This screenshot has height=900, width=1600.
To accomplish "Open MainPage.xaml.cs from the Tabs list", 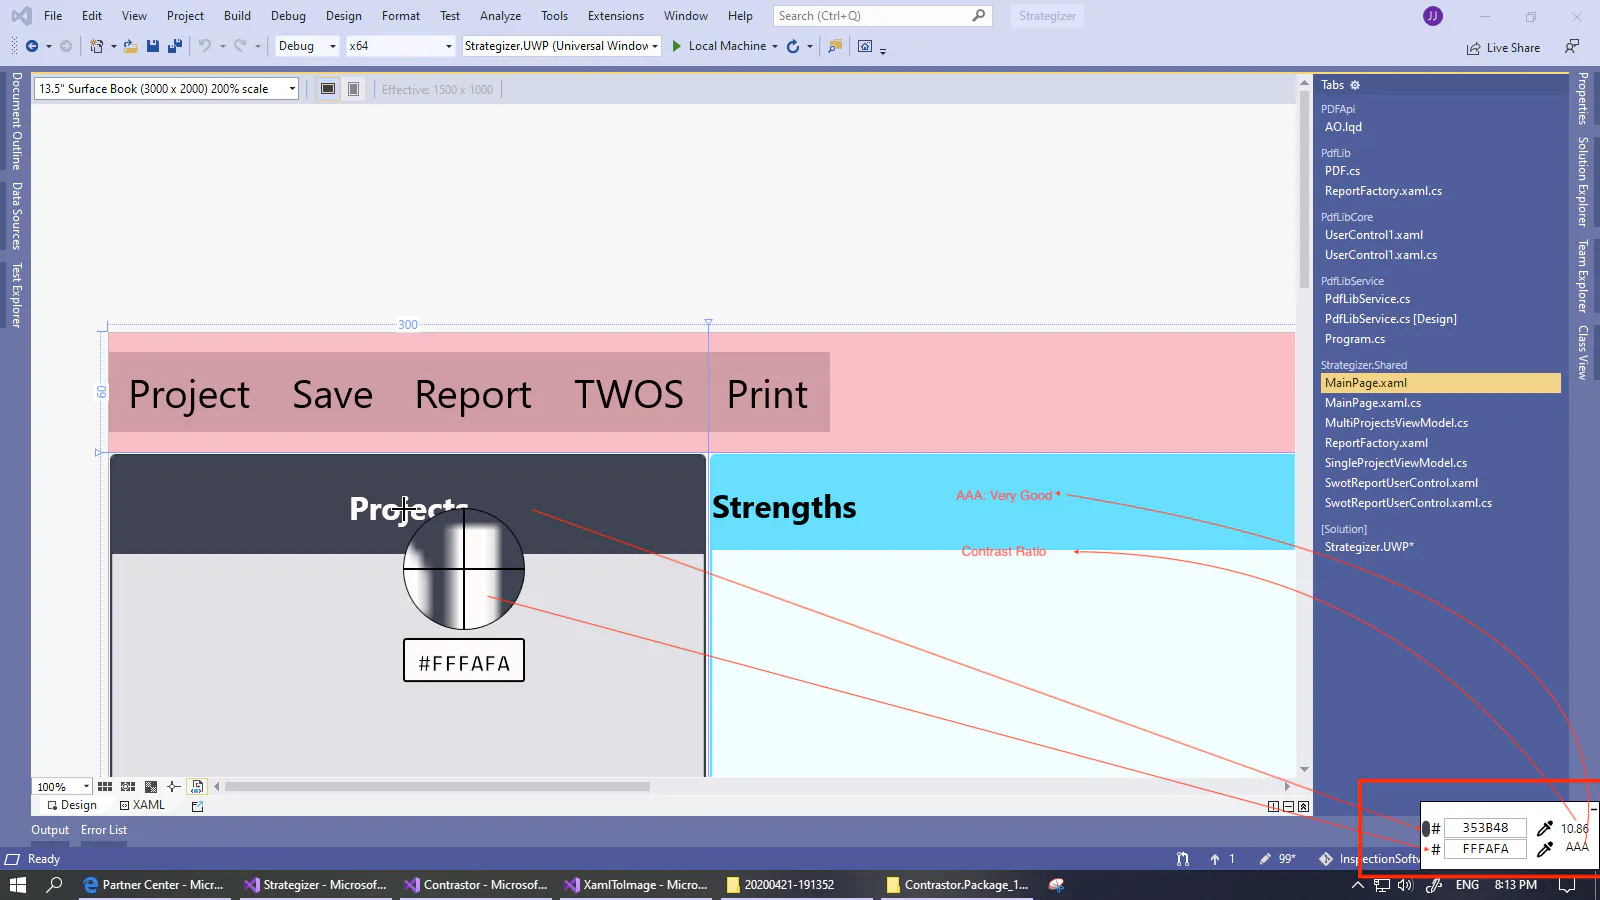I will click(1372, 403).
